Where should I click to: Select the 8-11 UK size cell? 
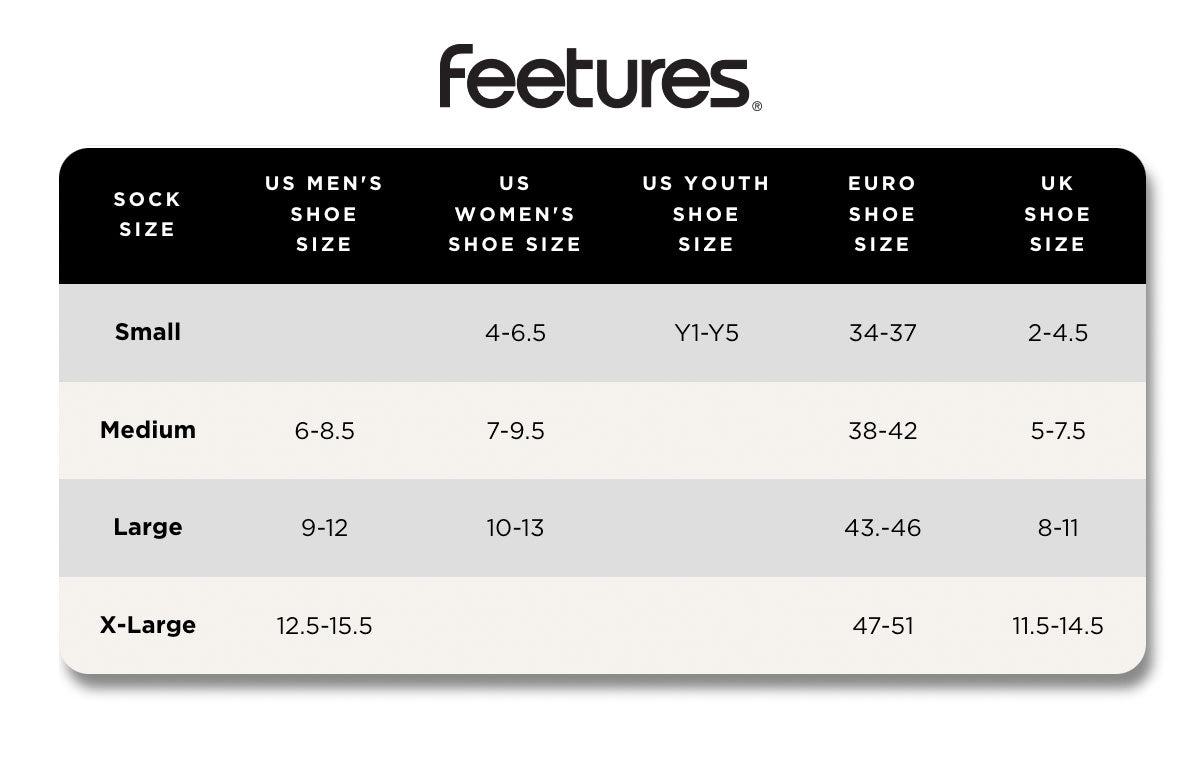click(x=1058, y=528)
